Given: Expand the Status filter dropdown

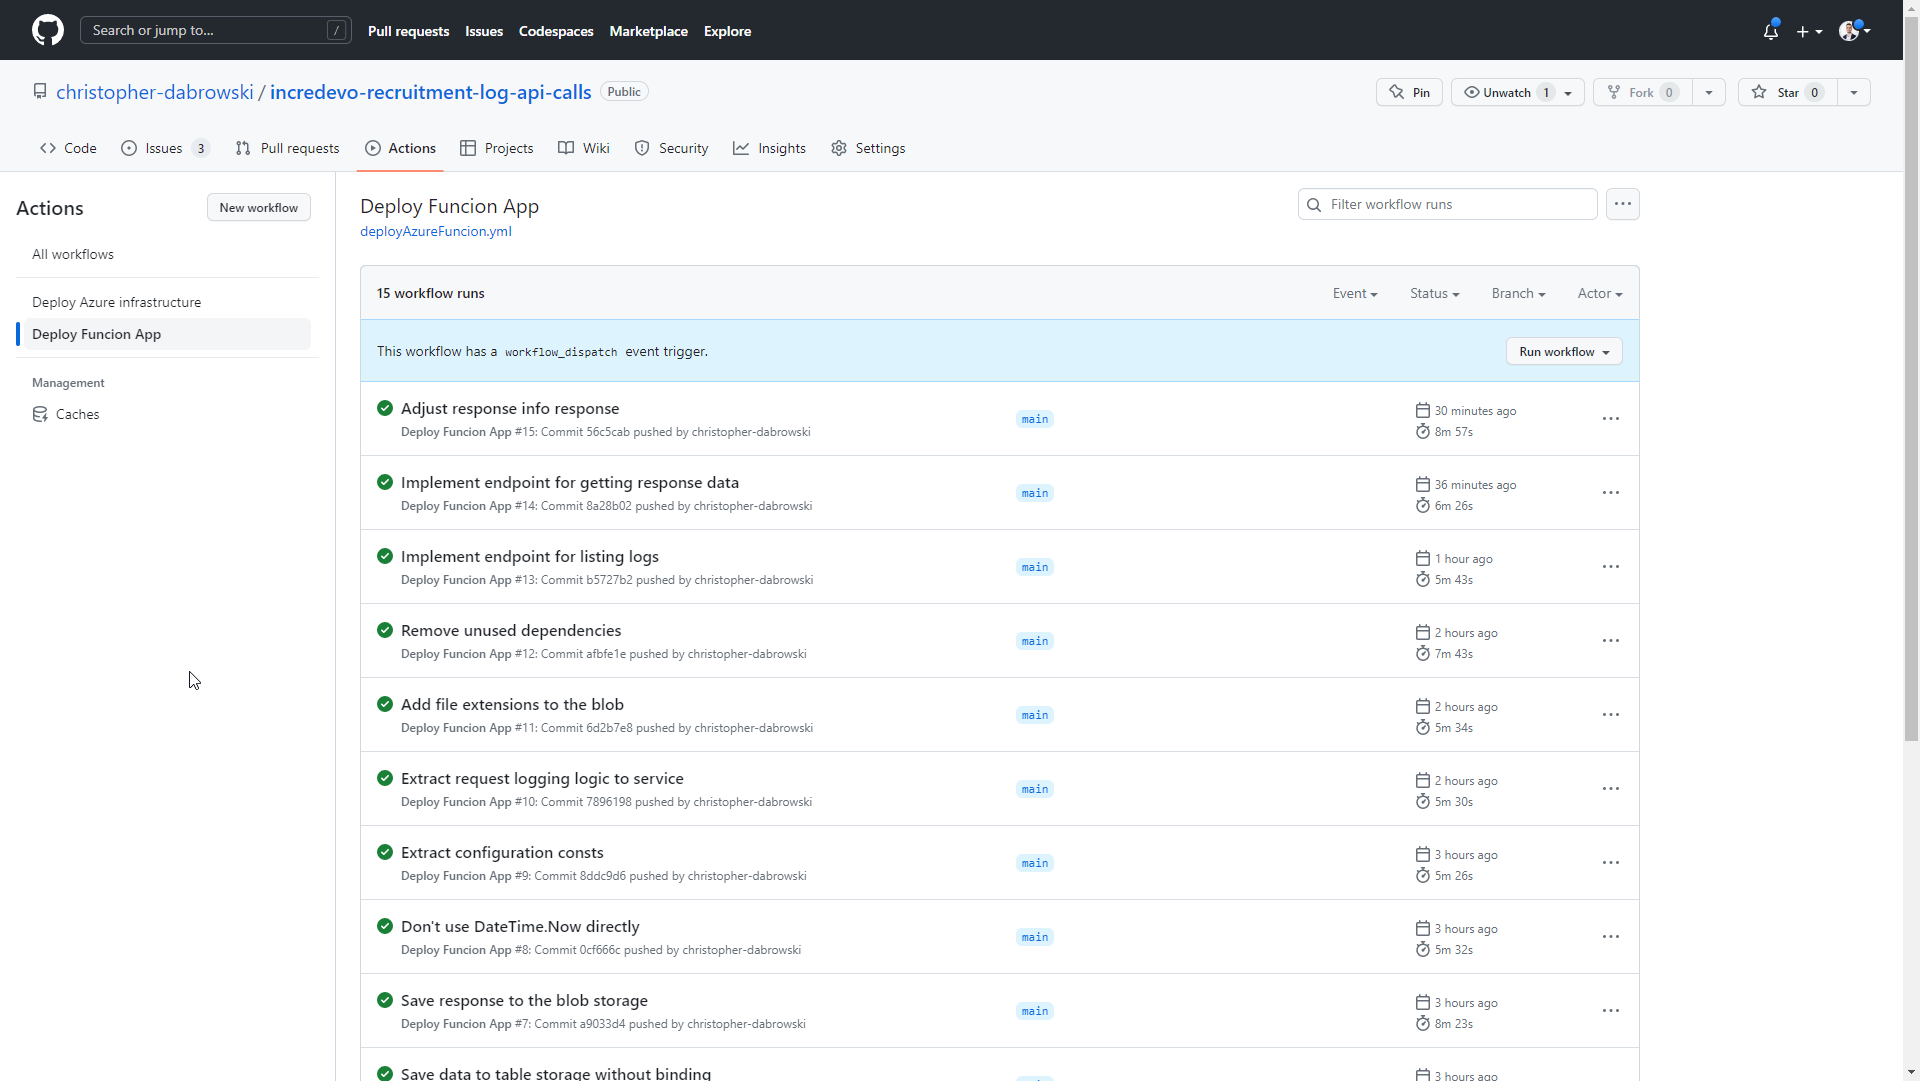Looking at the screenshot, I should (1434, 293).
